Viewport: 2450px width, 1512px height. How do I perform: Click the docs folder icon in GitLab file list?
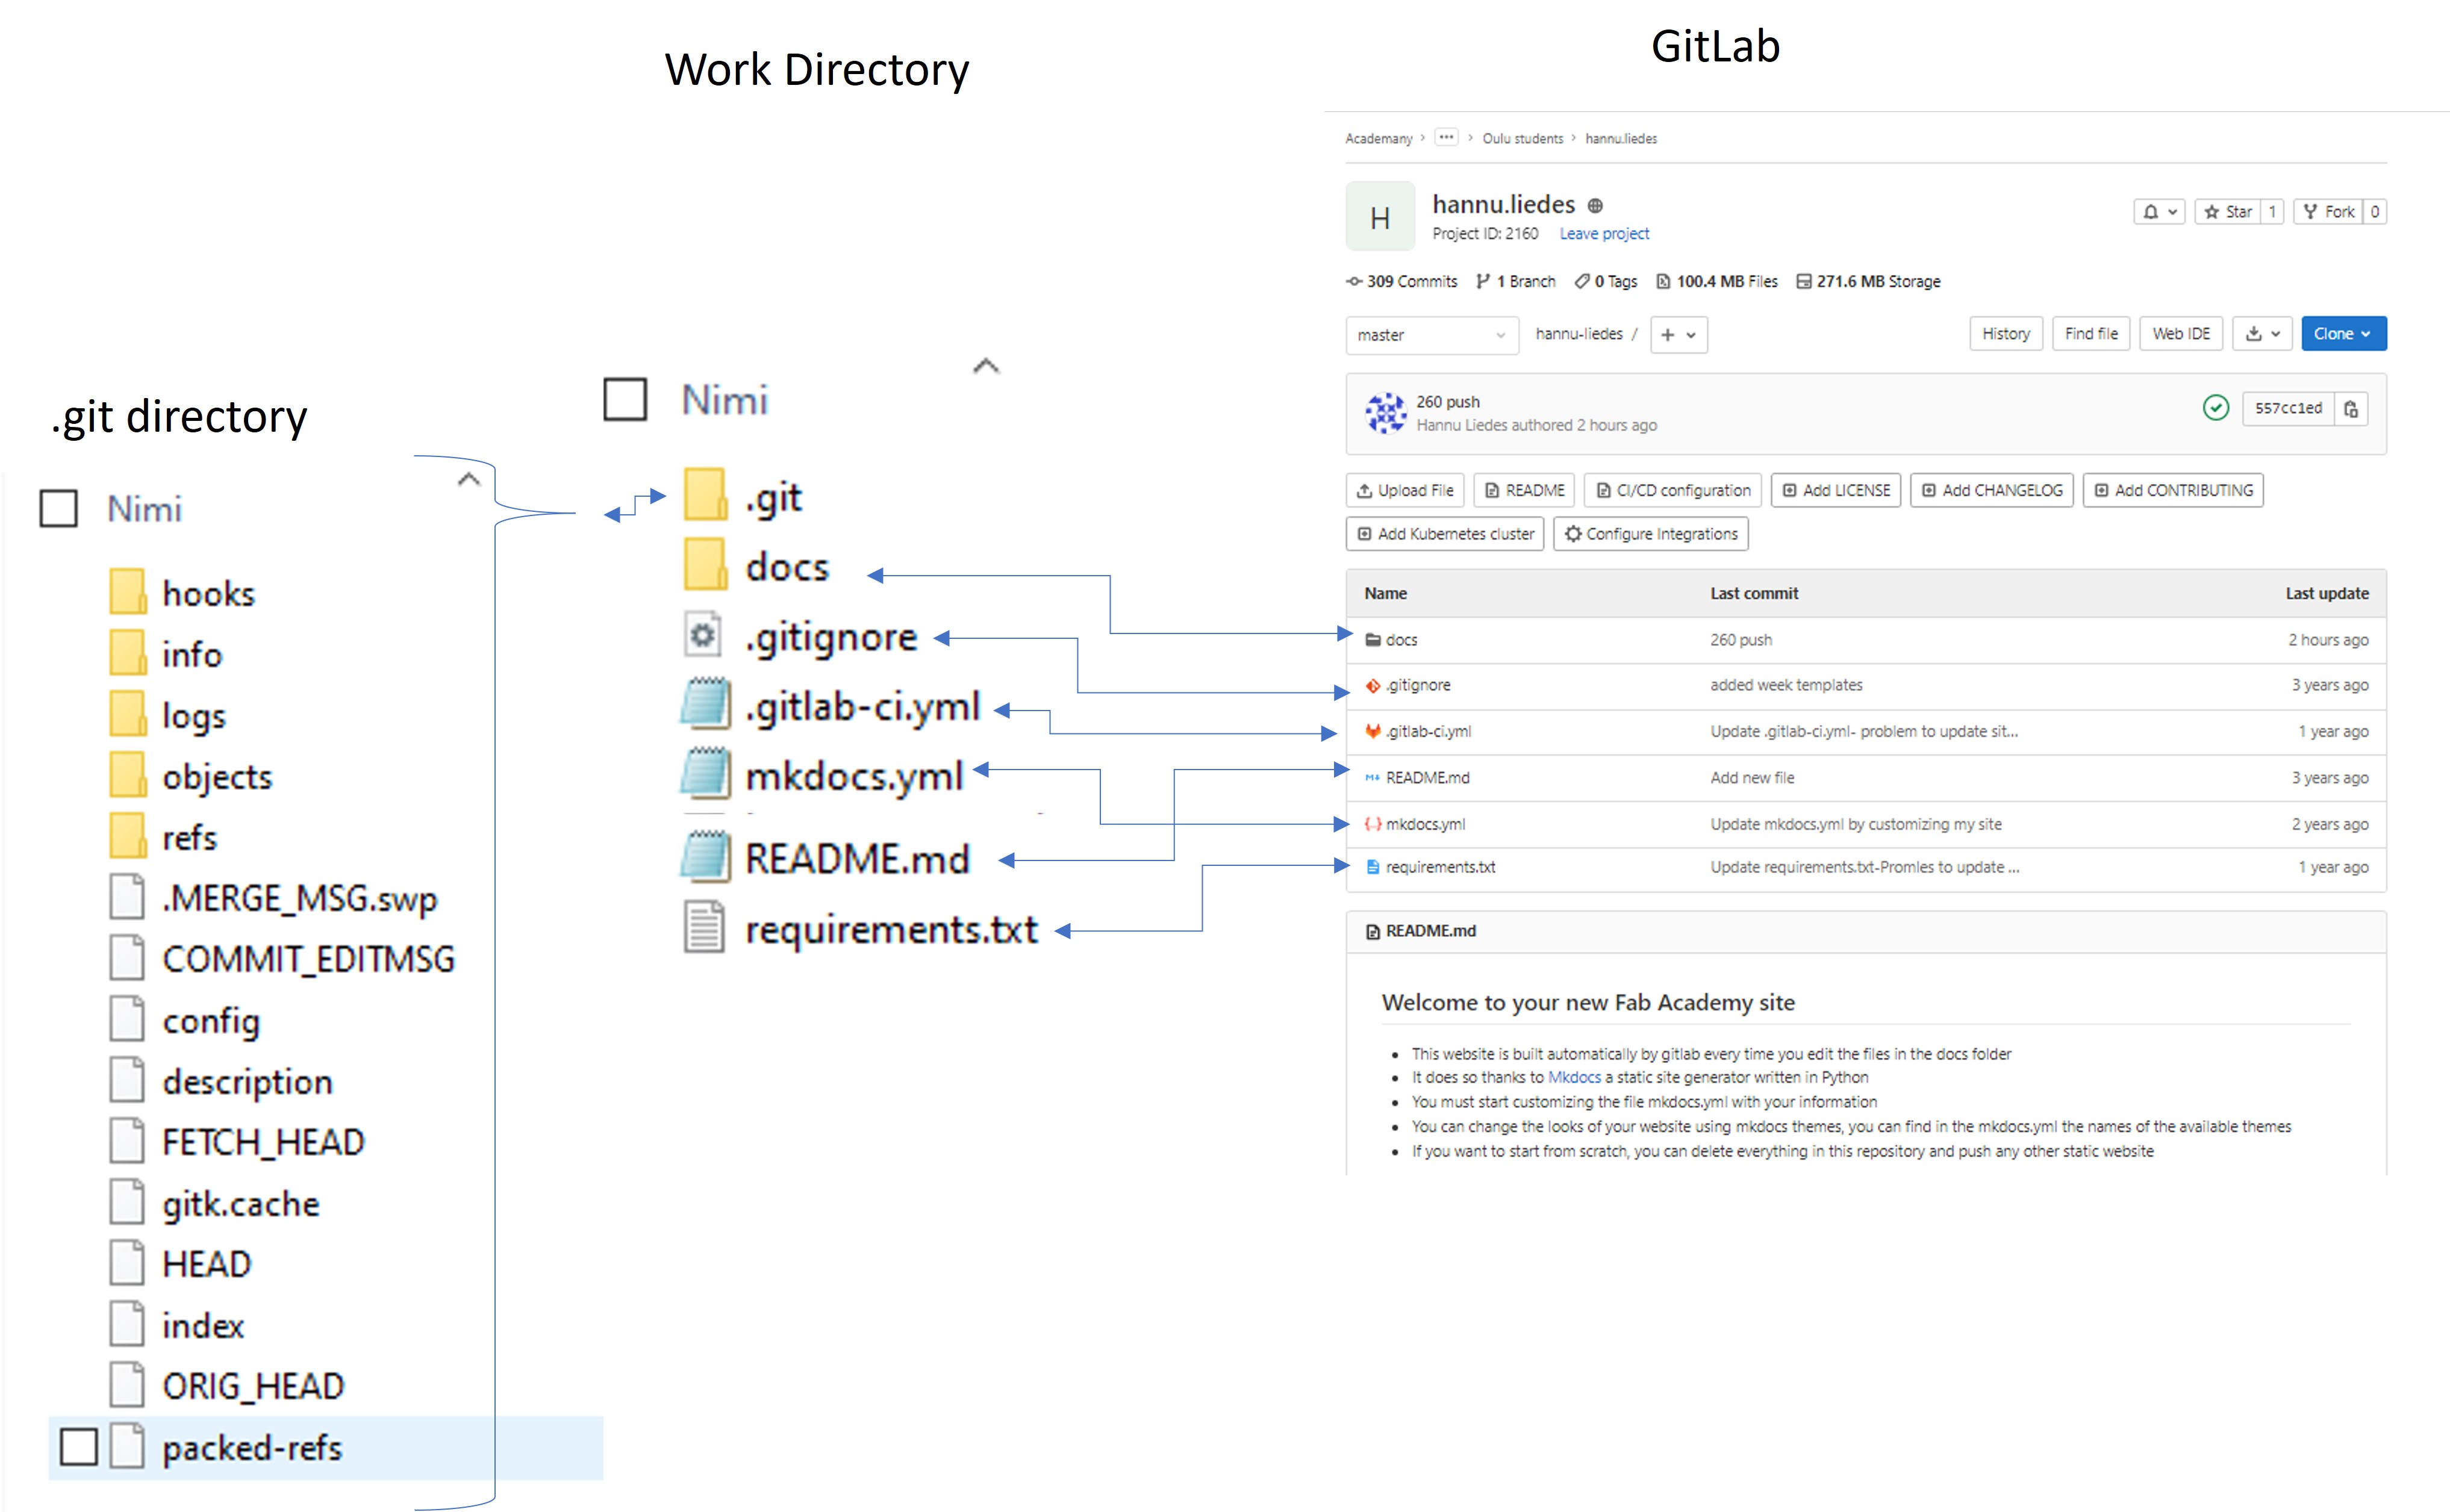[1373, 639]
